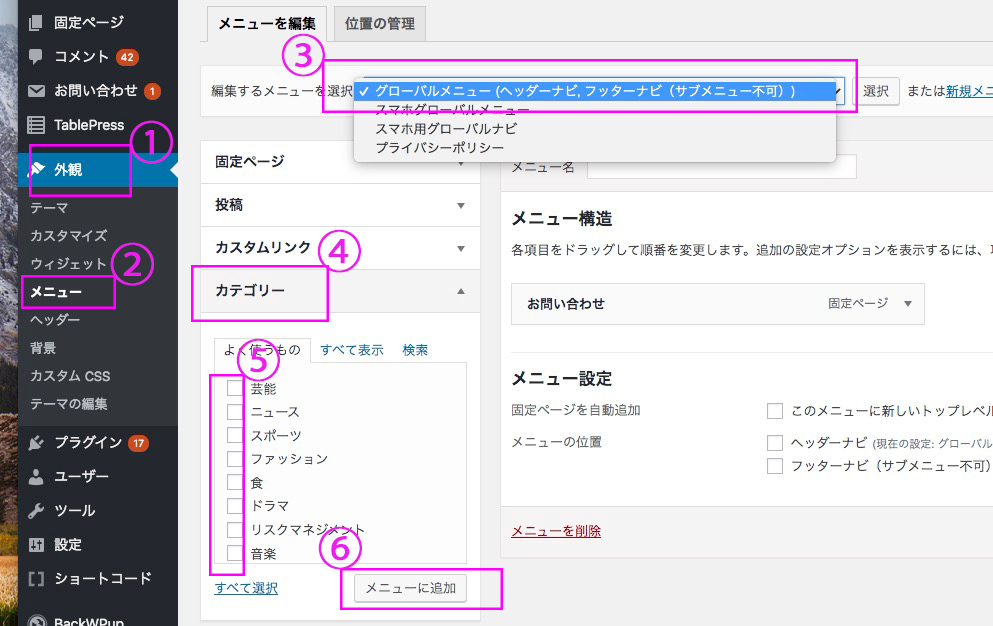Click the envelope icon beside お問い合わせ

tap(36, 91)
